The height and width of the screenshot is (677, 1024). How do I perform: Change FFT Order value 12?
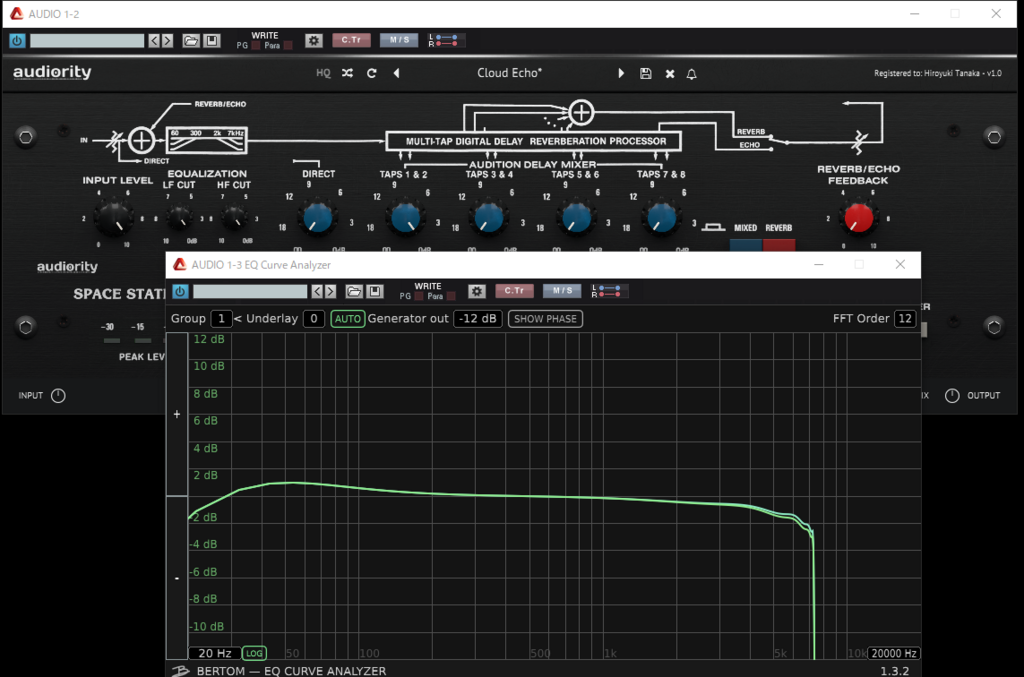904,319
